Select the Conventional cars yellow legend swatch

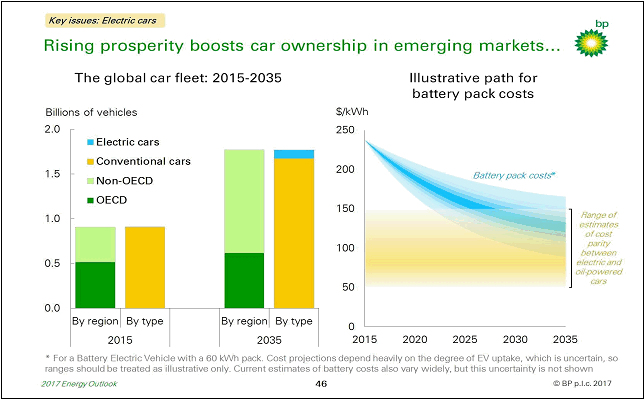(x=90, y=161)
